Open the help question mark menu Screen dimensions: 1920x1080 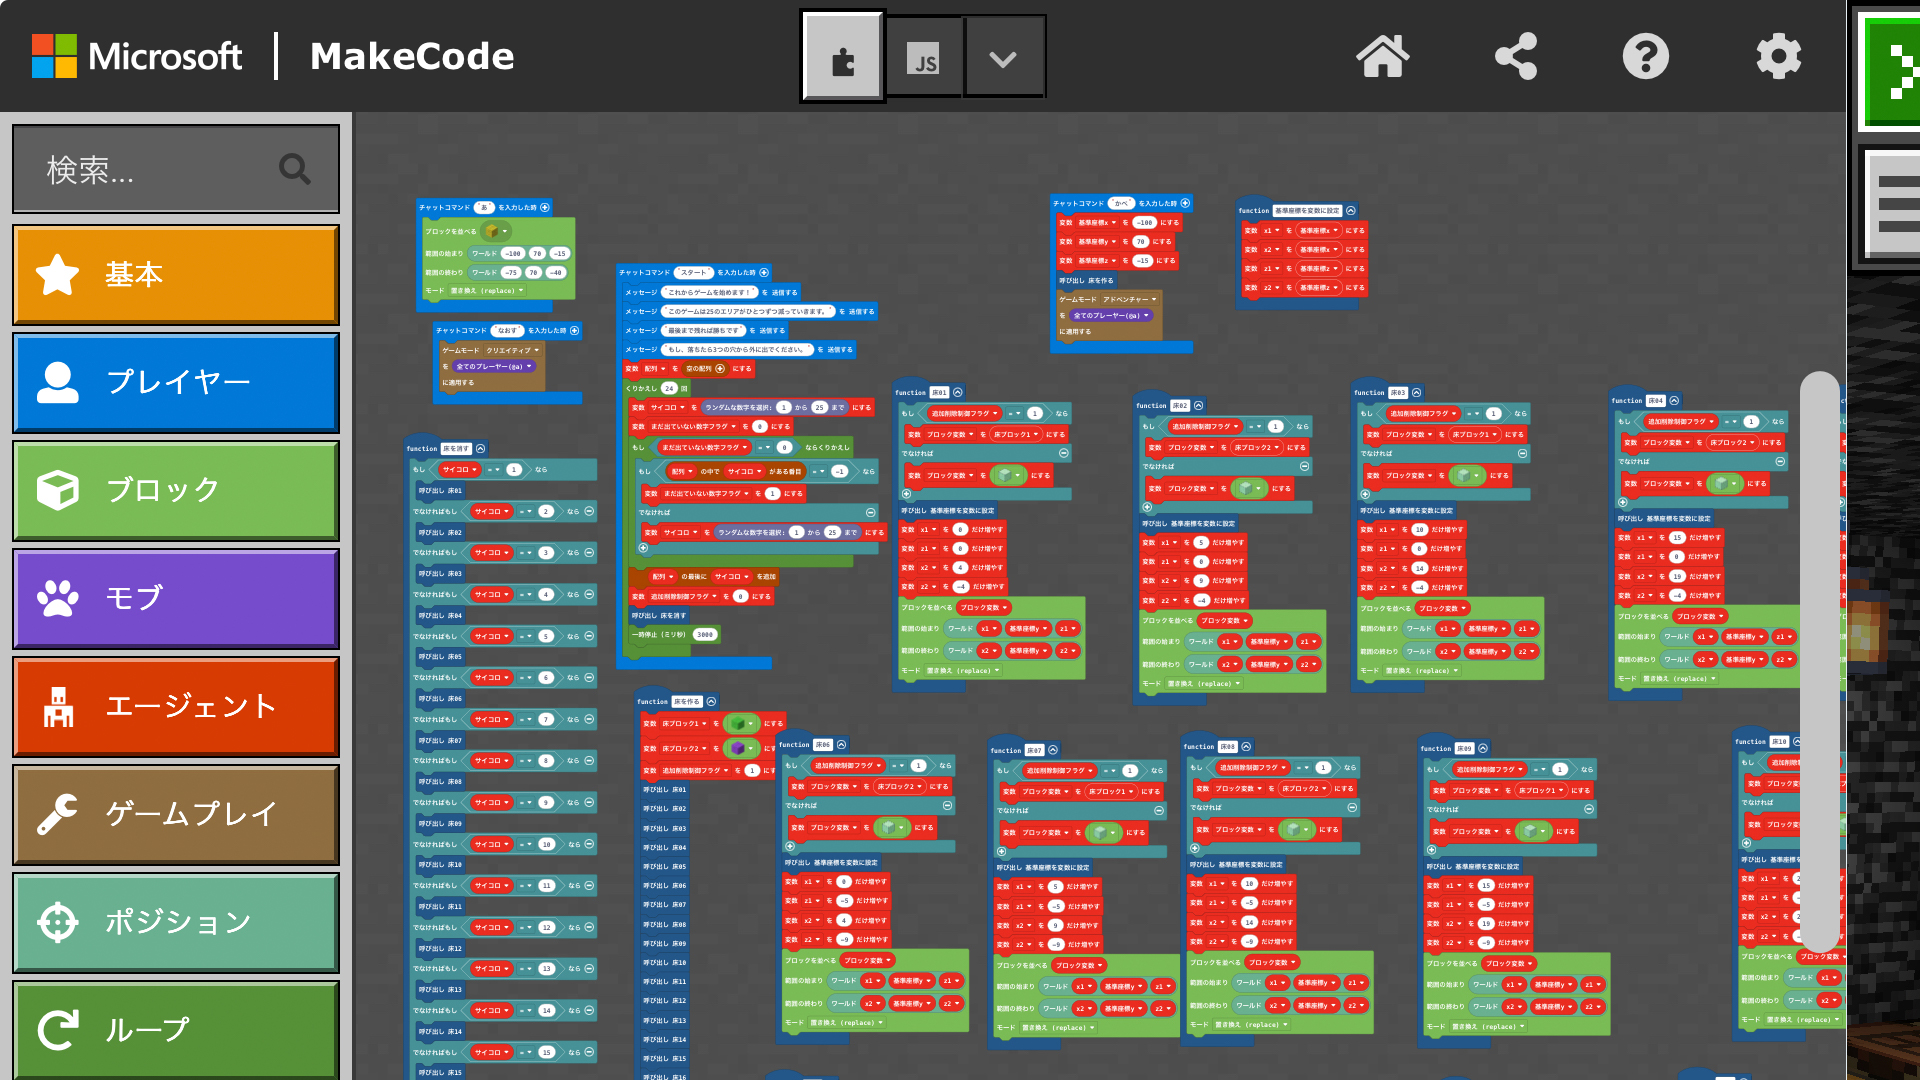pos(1645,56)
